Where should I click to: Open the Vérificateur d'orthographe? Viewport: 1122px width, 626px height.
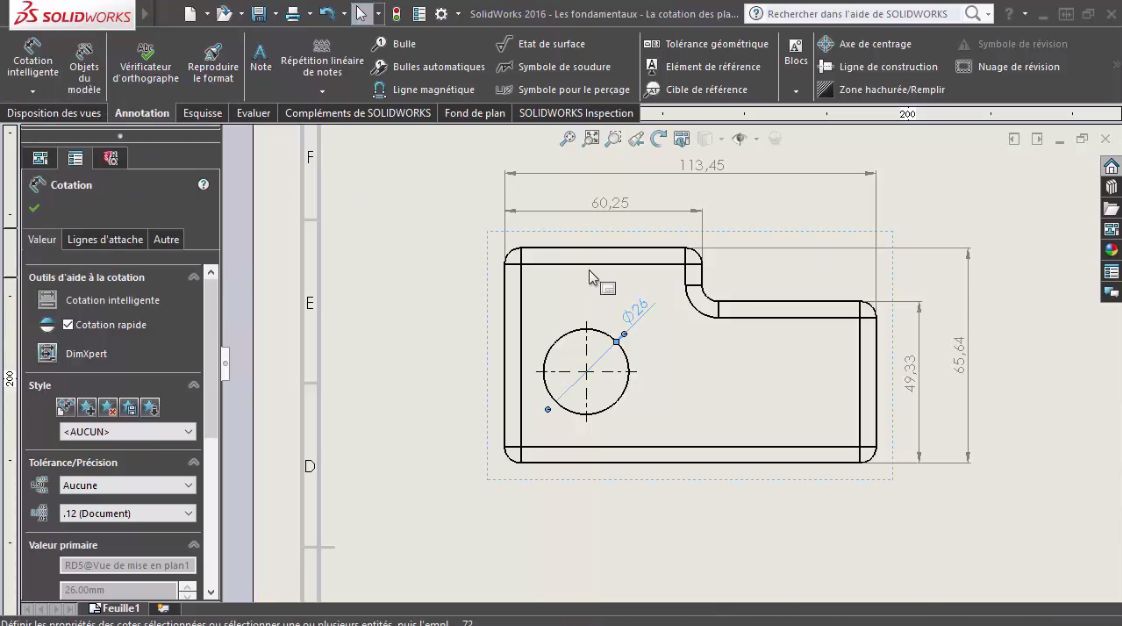click(145, 63)
